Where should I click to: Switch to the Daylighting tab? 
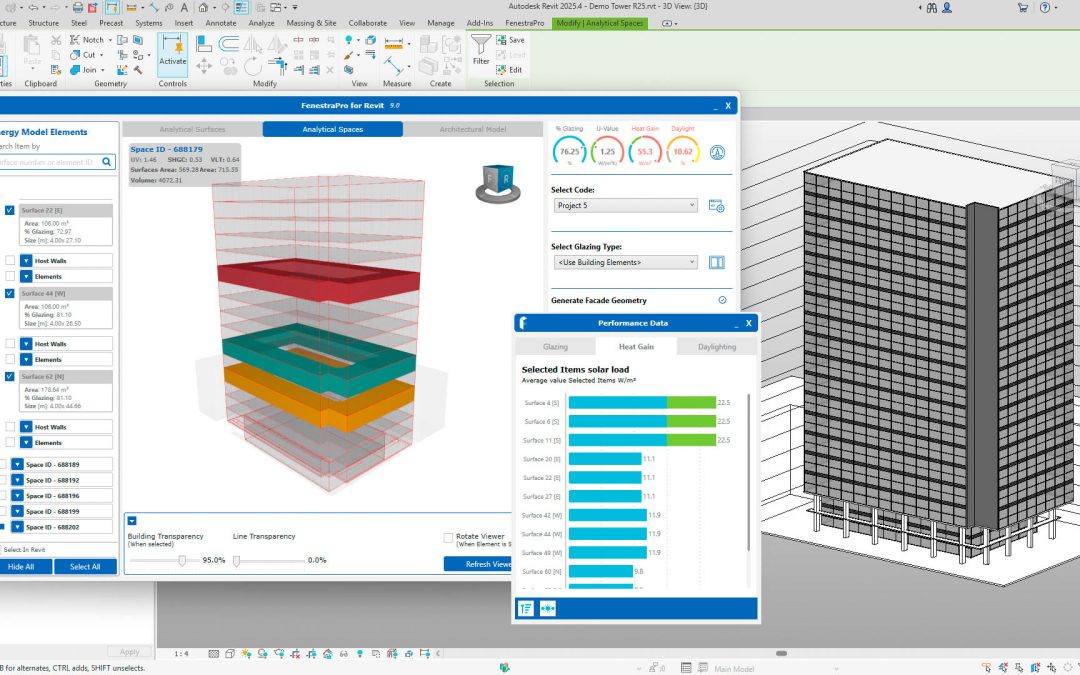coord(716,346)
